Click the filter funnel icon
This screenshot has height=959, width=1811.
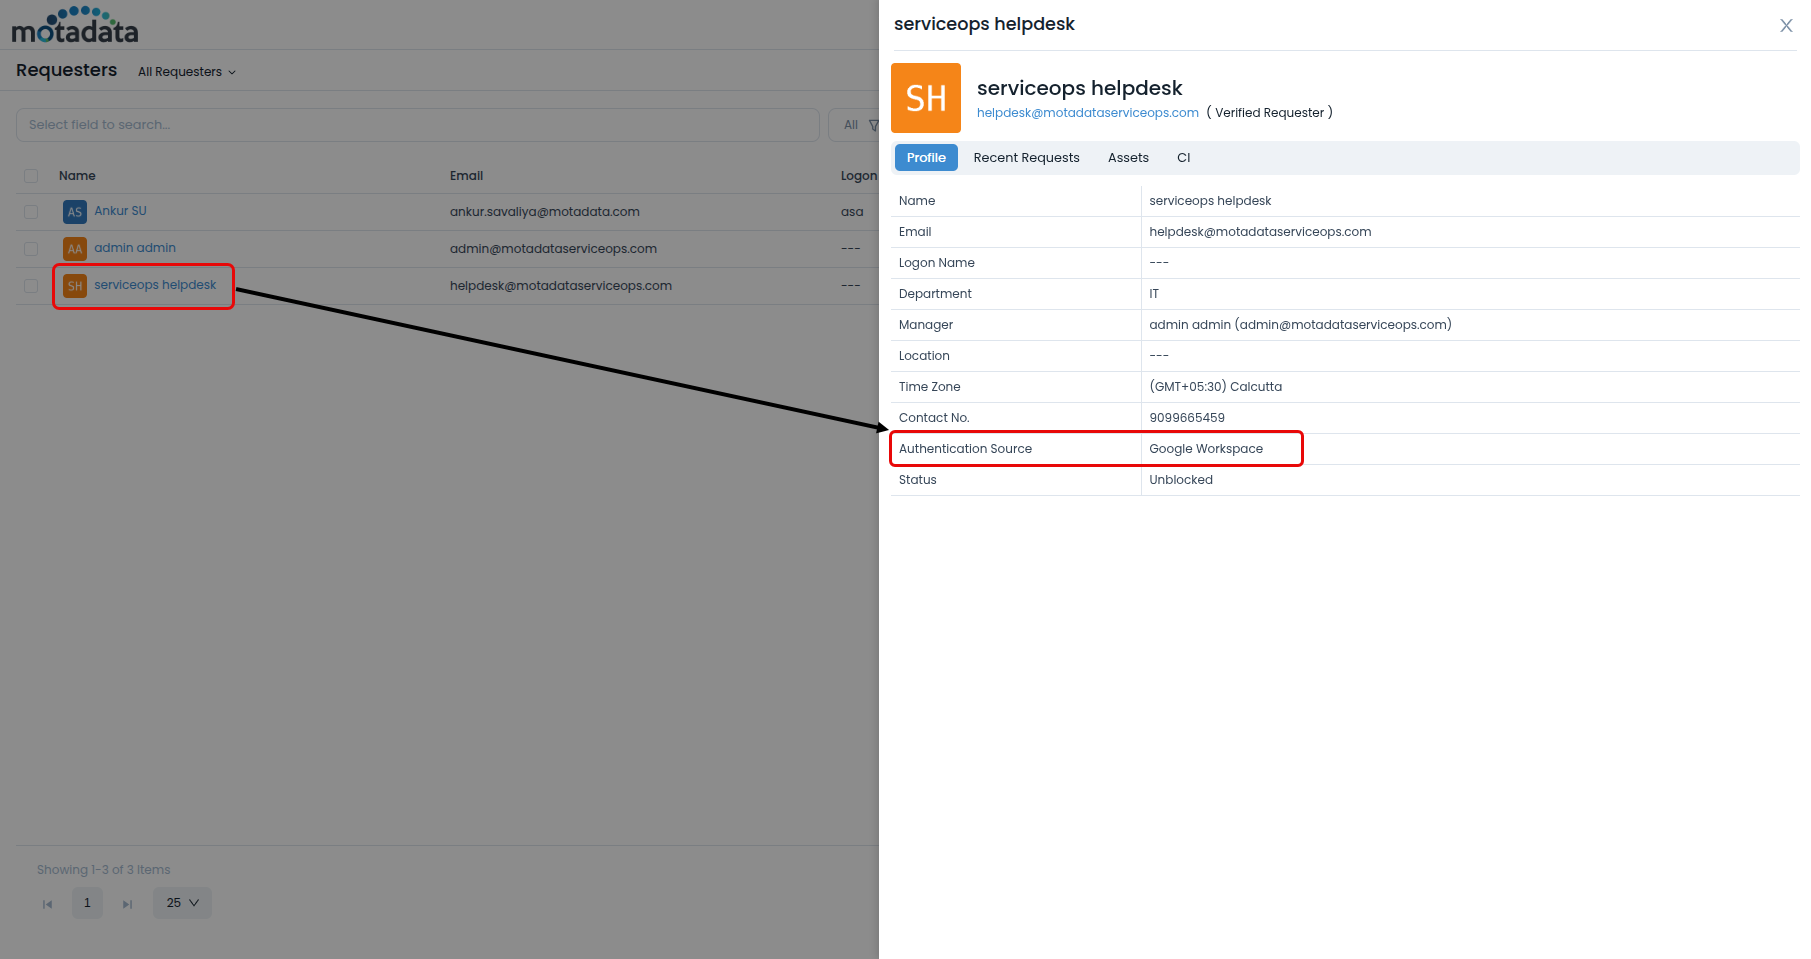[x=873, y=125]
